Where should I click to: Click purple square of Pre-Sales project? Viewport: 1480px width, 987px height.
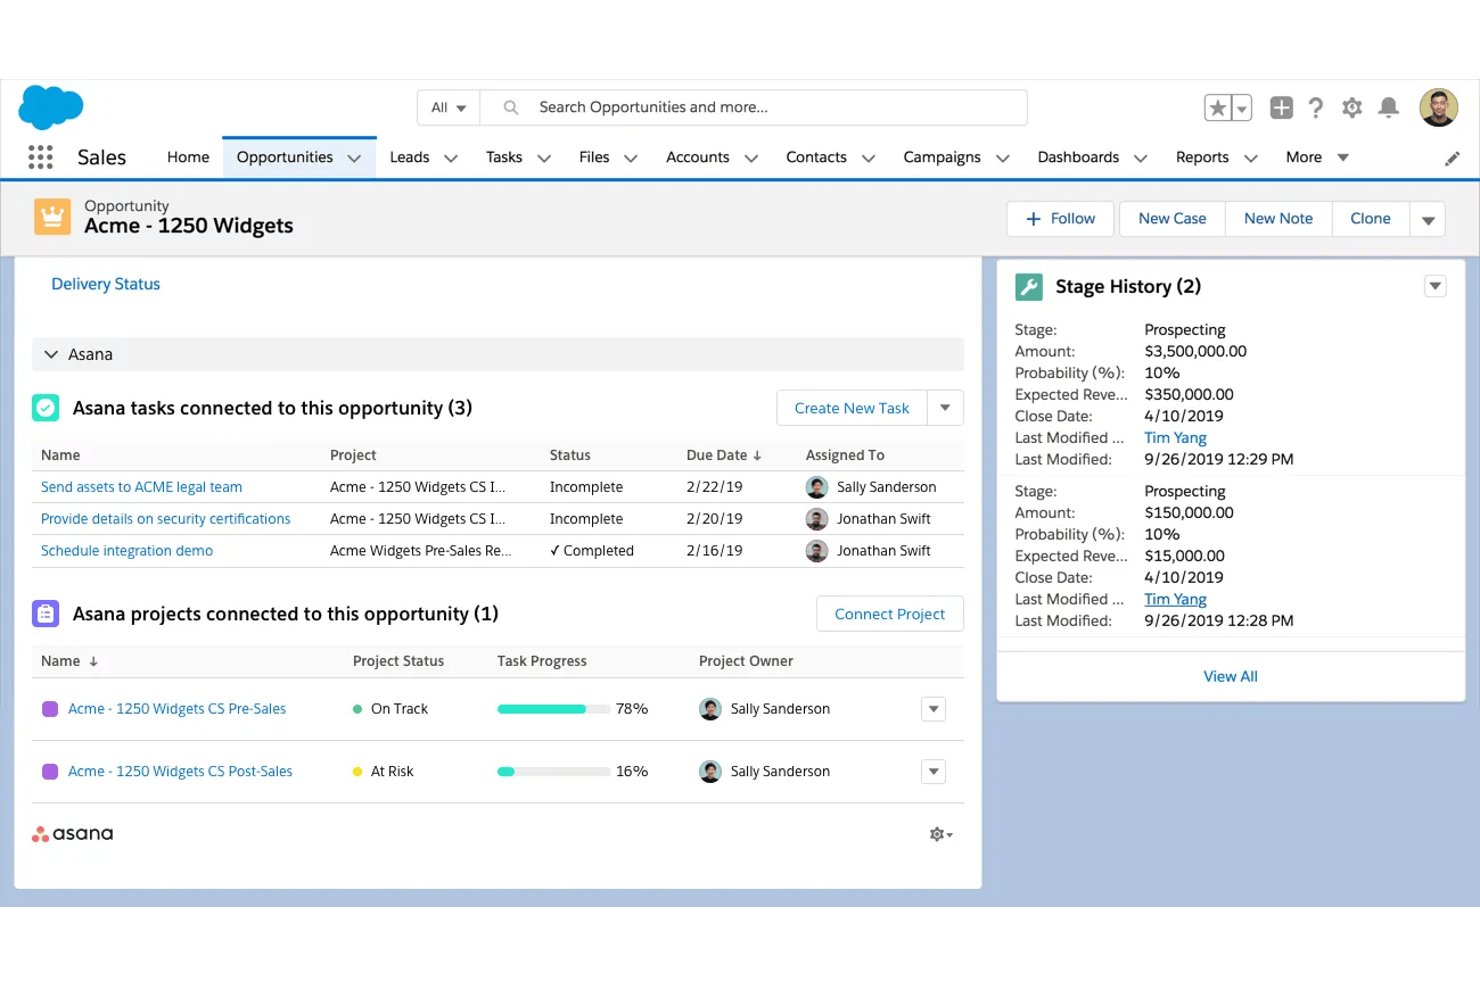pyautogui.click(x=50, y=709)
